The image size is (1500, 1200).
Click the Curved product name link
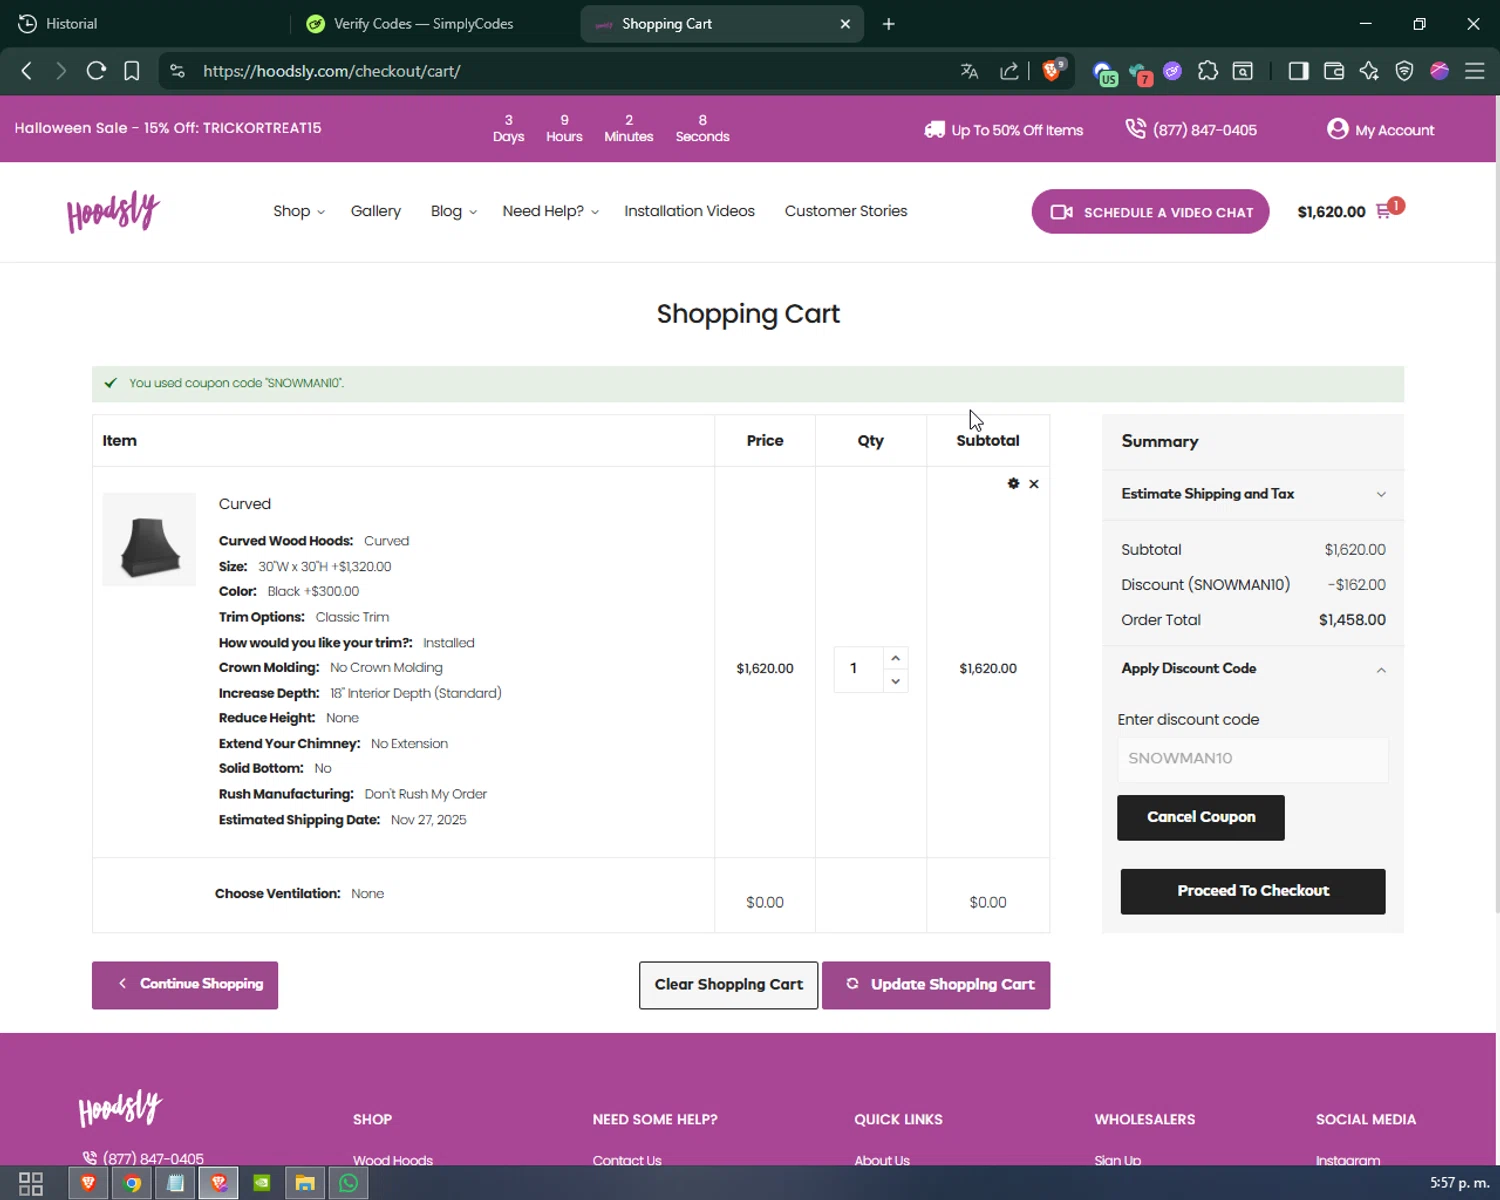245,504
